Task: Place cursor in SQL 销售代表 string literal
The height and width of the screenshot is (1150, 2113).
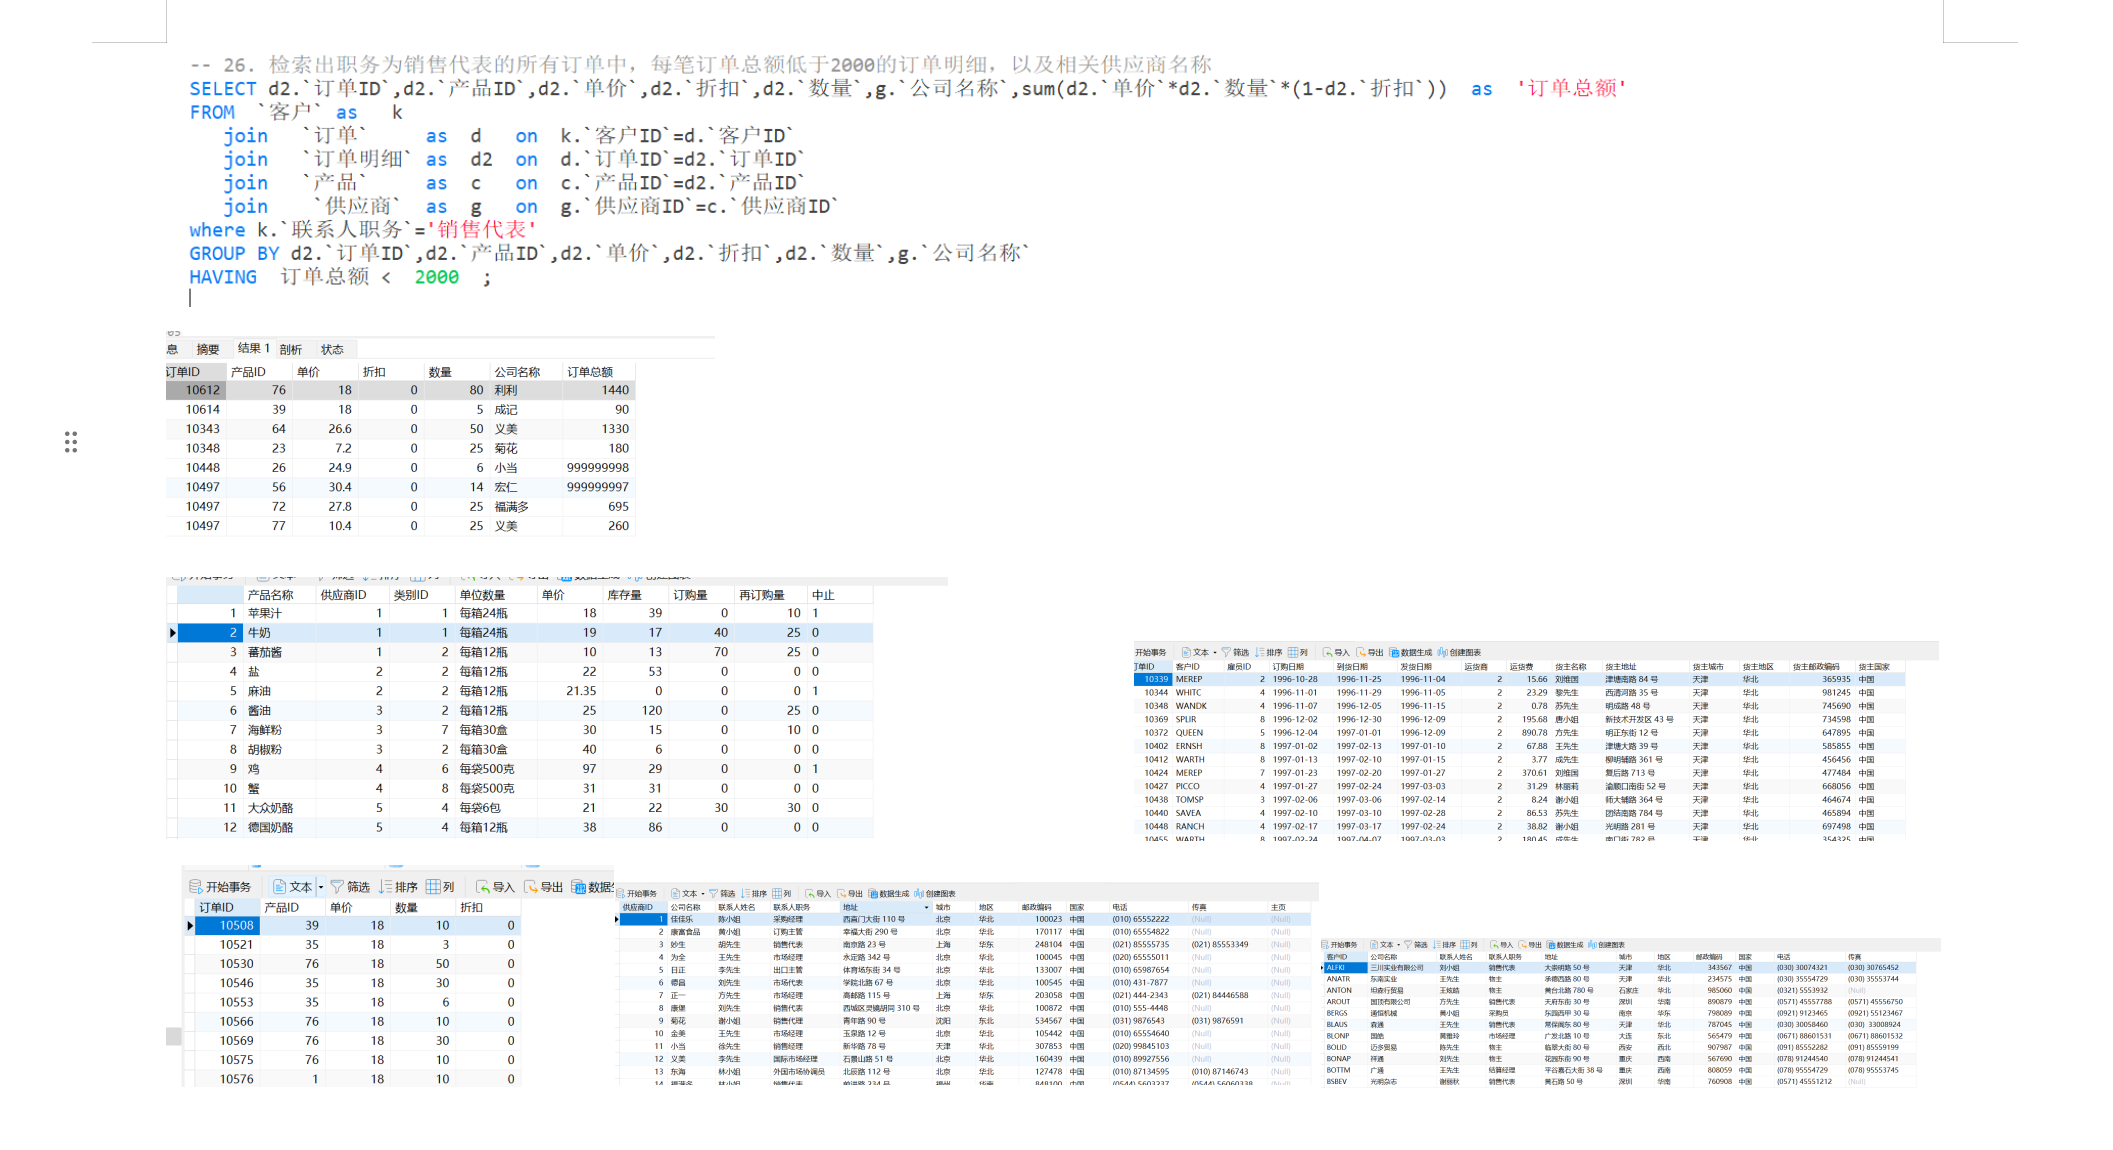Action: click(481, 230)
